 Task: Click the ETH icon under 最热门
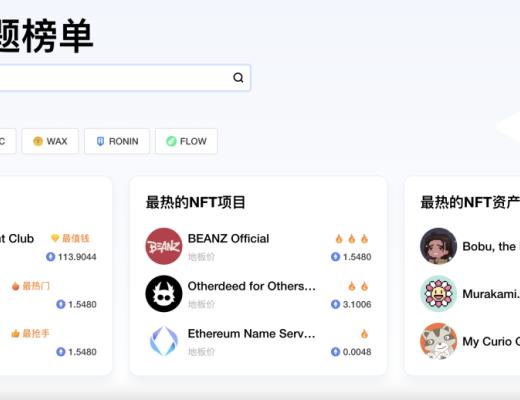pos(61,304)
